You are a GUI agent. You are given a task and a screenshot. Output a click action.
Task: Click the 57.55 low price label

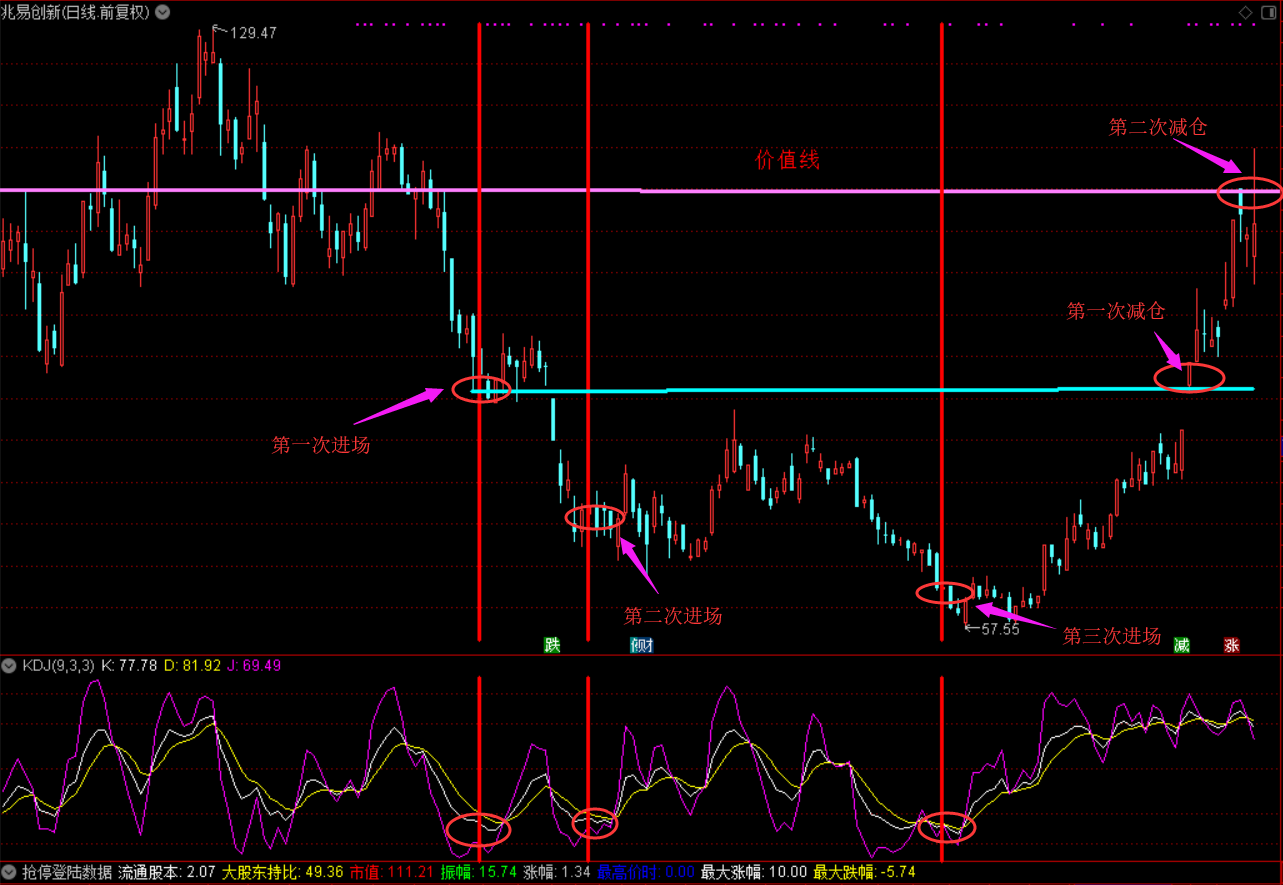point(1000,629)
